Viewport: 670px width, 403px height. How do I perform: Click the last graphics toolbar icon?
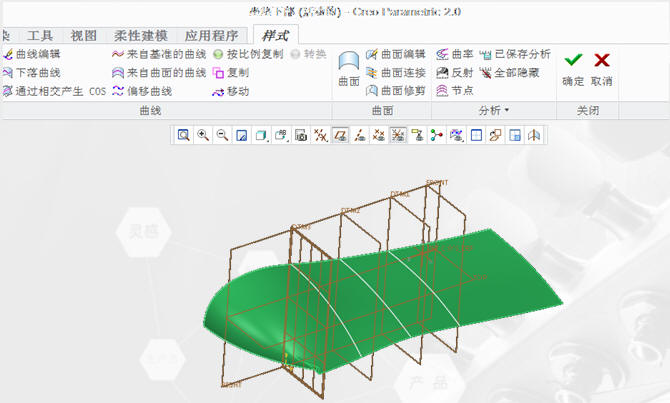[534, 135]
